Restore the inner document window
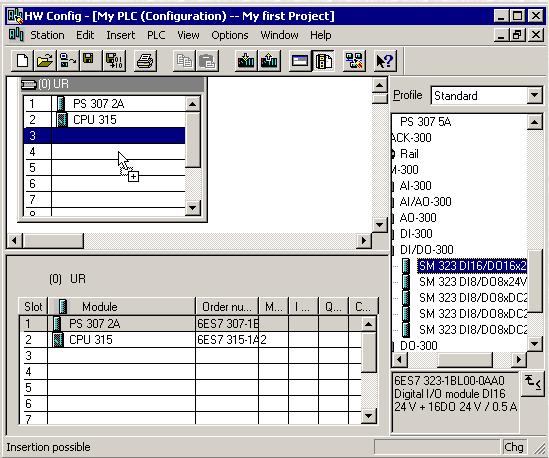This screenshot has height=458, width=549. tap(517, 35)
